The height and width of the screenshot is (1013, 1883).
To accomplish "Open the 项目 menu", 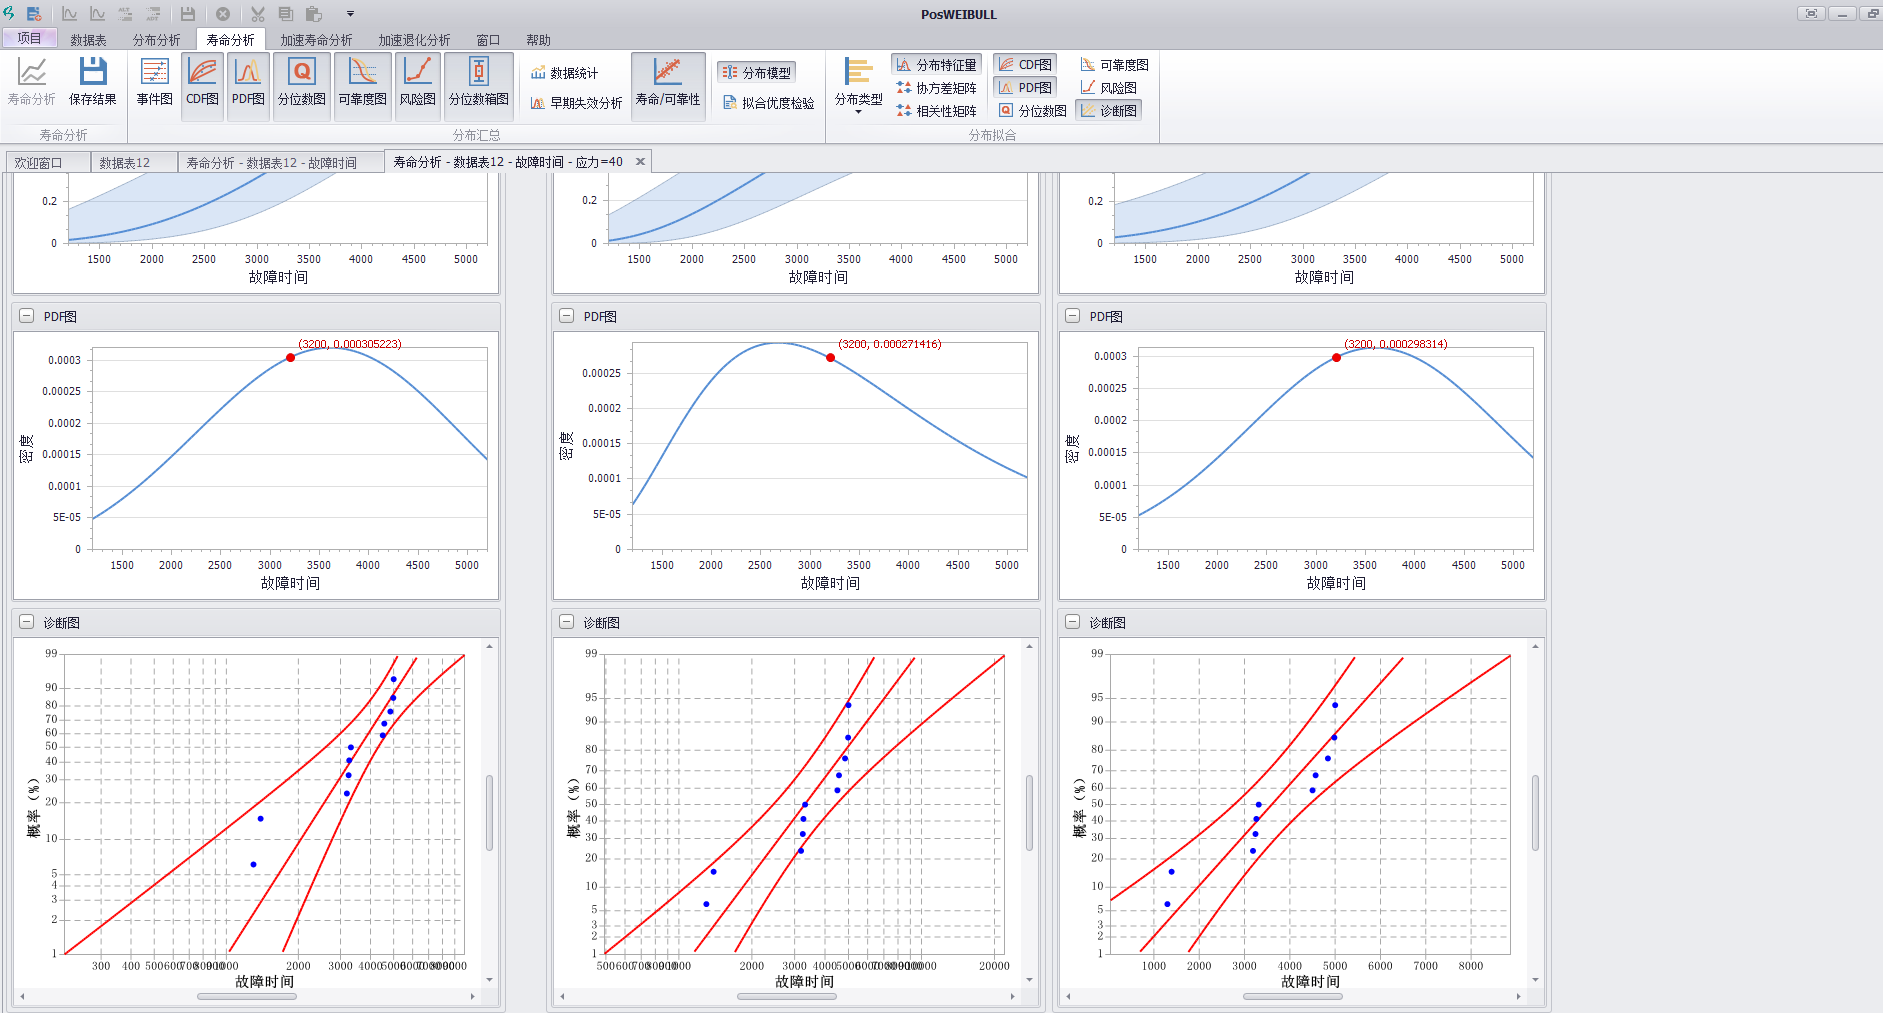I will pos(29,39).
